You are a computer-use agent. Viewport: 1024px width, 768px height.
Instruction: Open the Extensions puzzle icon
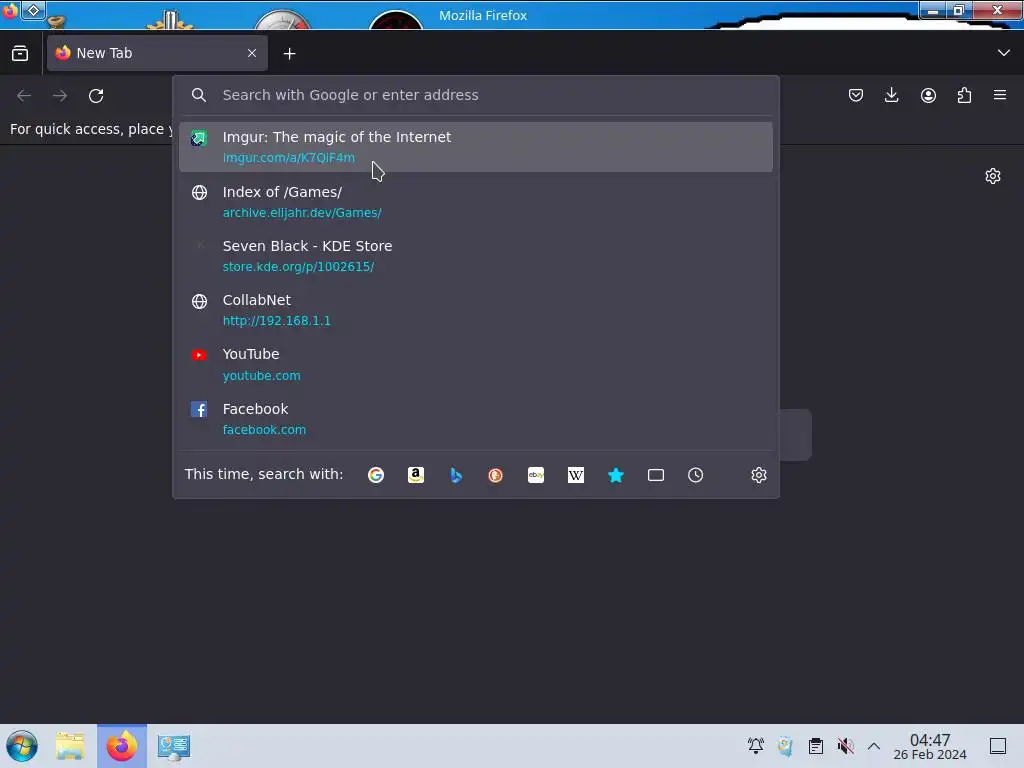[x=964, y=95]
